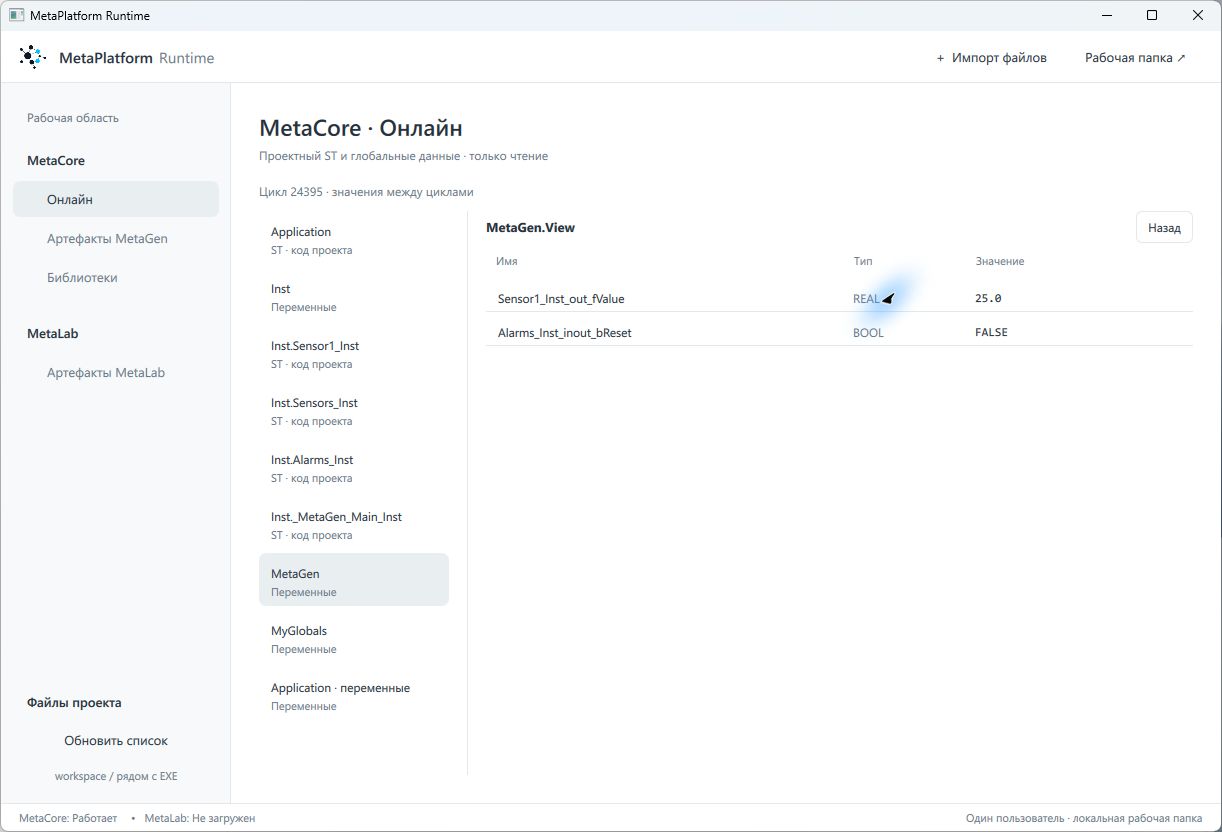This screenshot has width=1222, height=832.
Task: Click the BOOL type cell
Action: (x=868, y=332)
